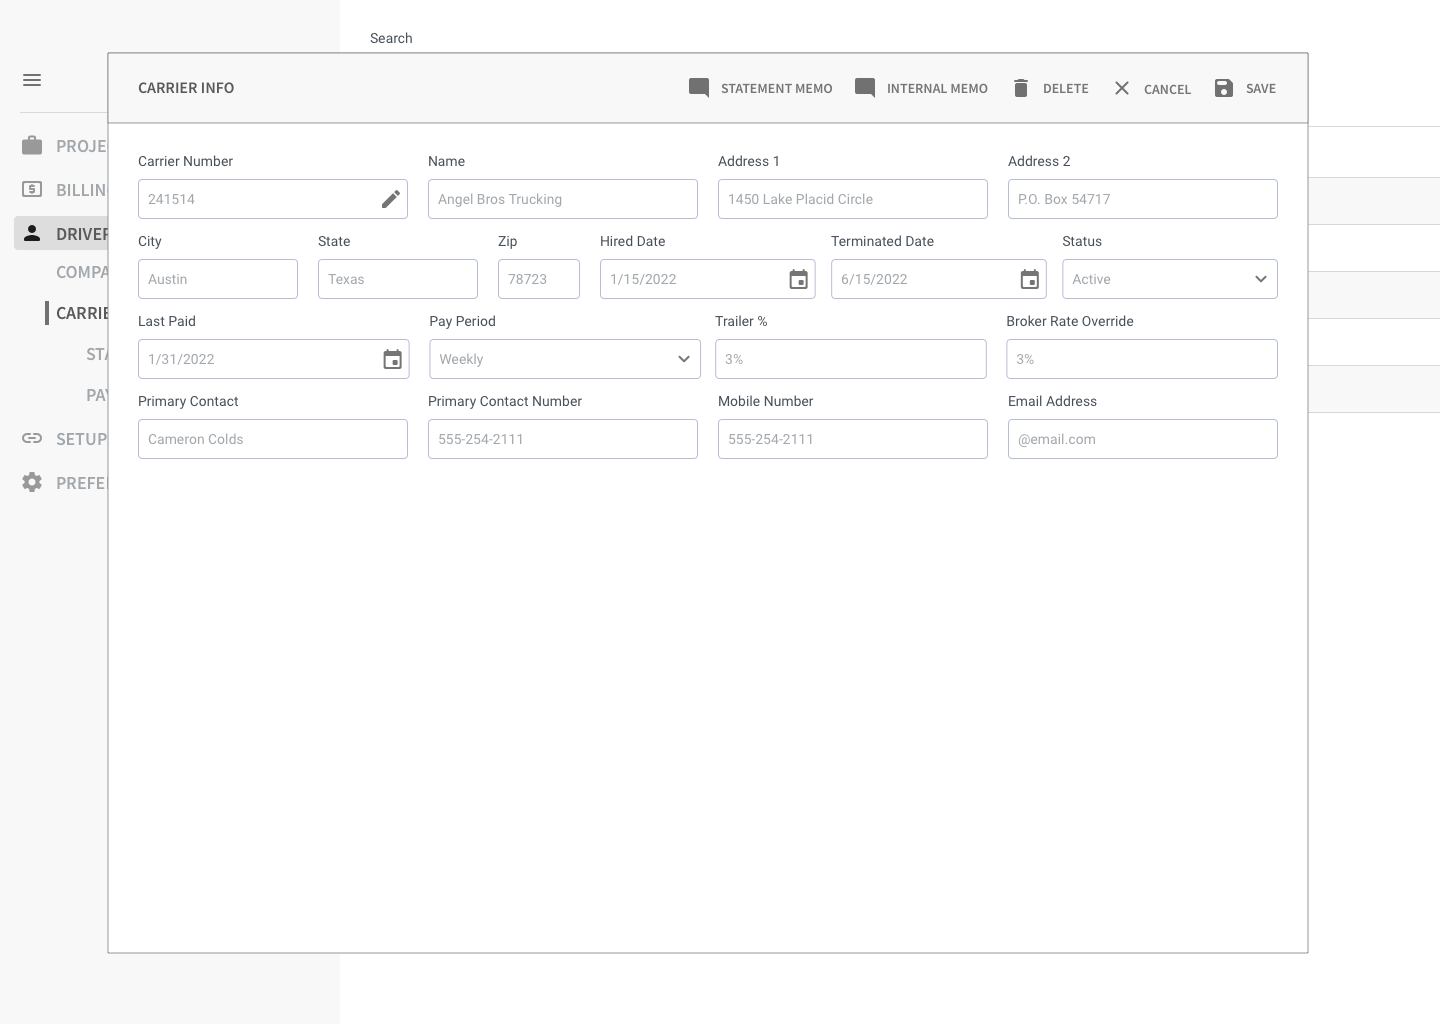Click the Projects briefcase icon in sidebar
Screen dimensions: 1440x1024
pyautogui.click(x=32, y=146)
